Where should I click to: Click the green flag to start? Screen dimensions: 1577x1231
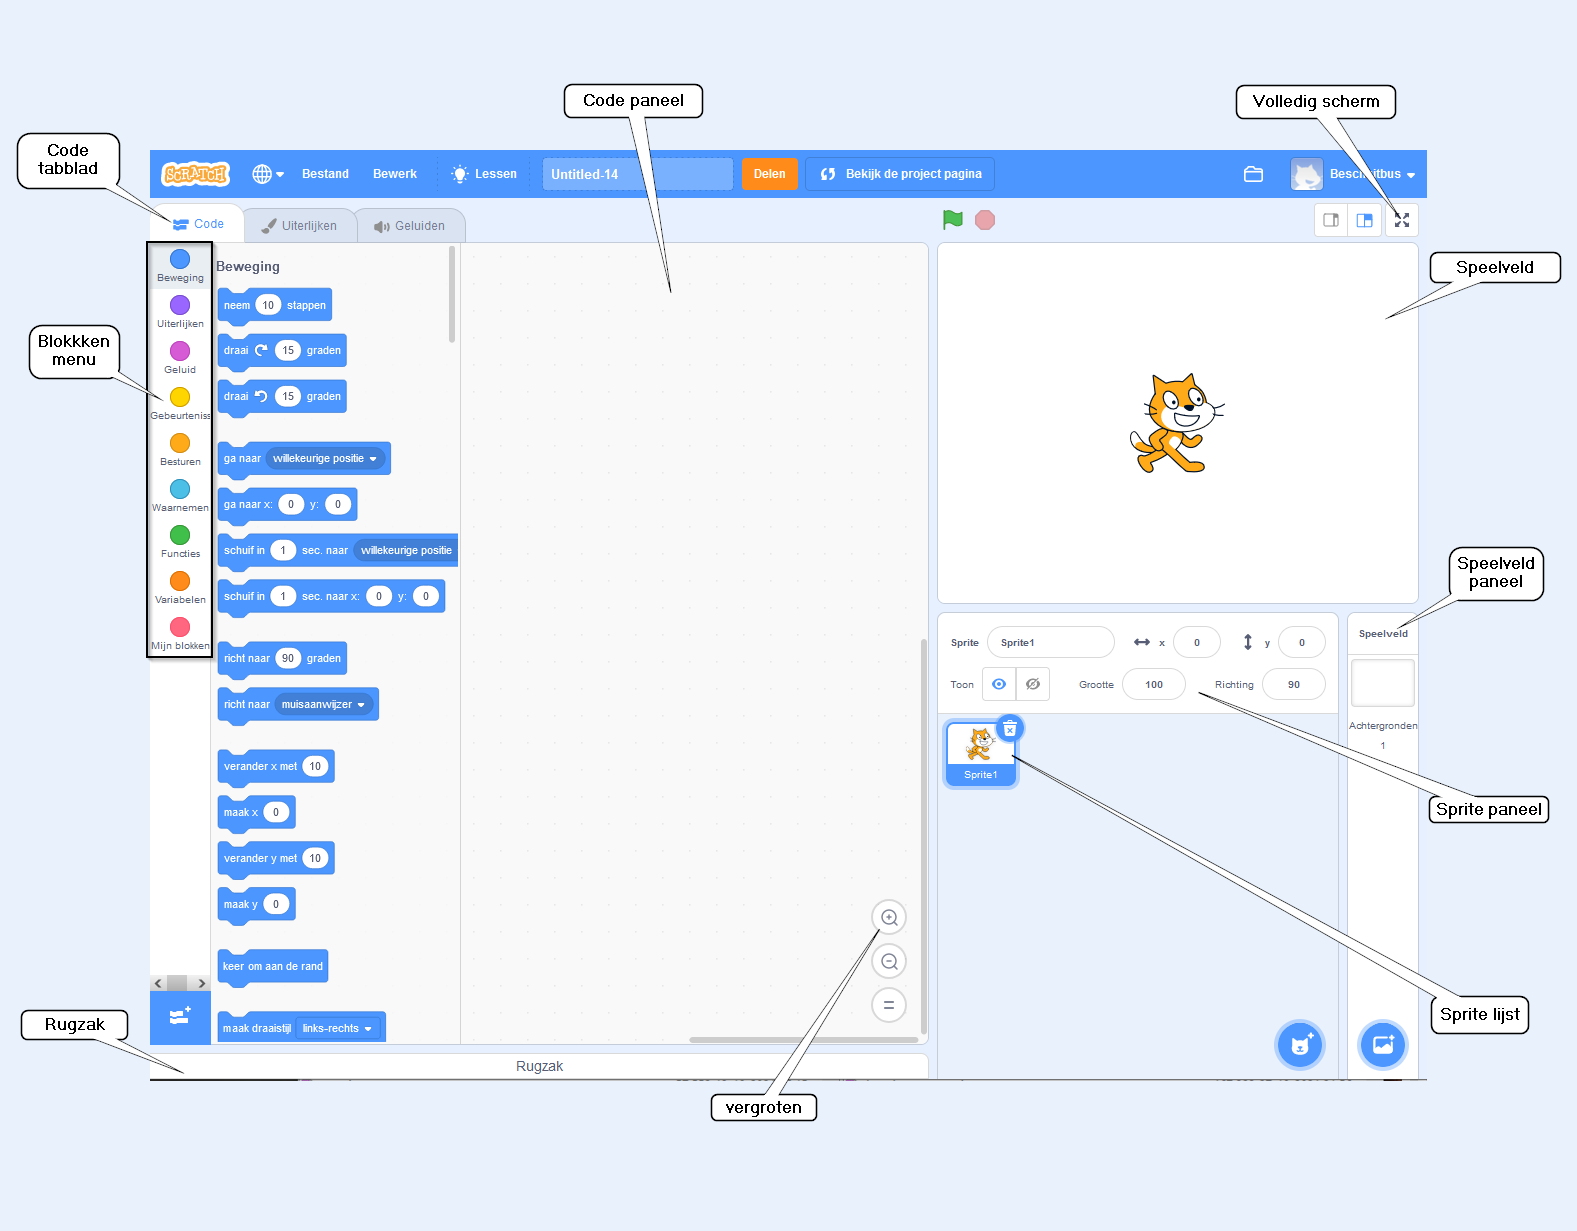click(x=952, y=220)
